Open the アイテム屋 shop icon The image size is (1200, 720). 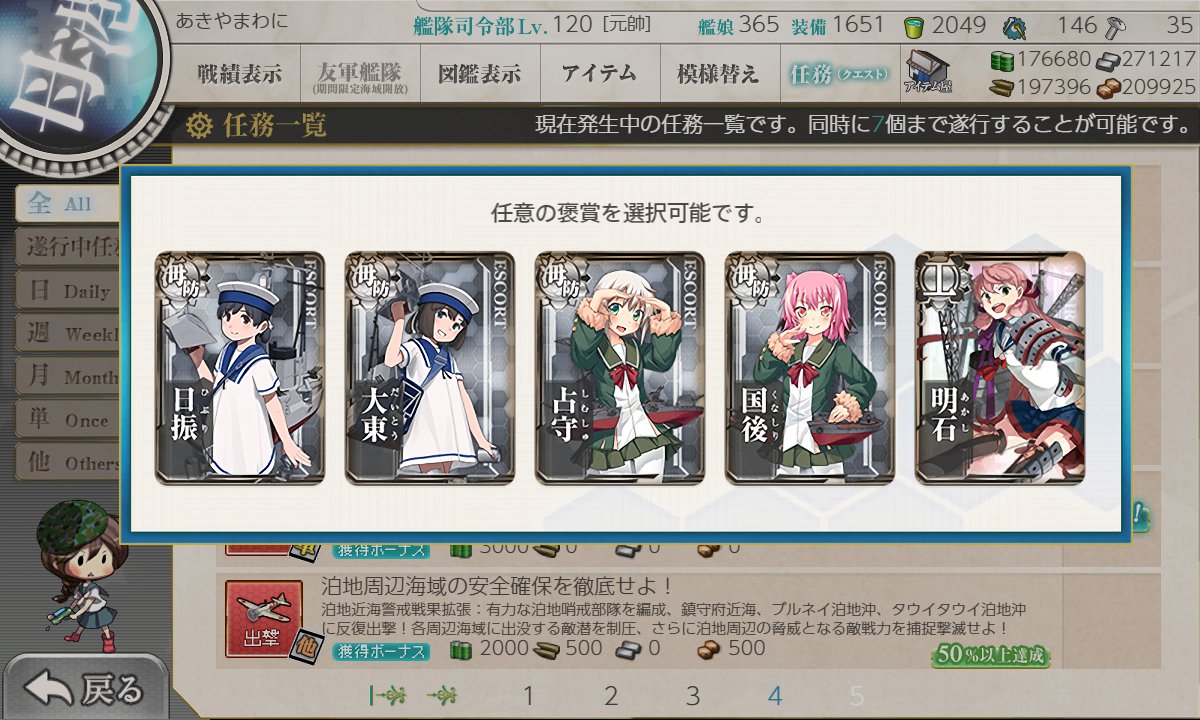928,72
